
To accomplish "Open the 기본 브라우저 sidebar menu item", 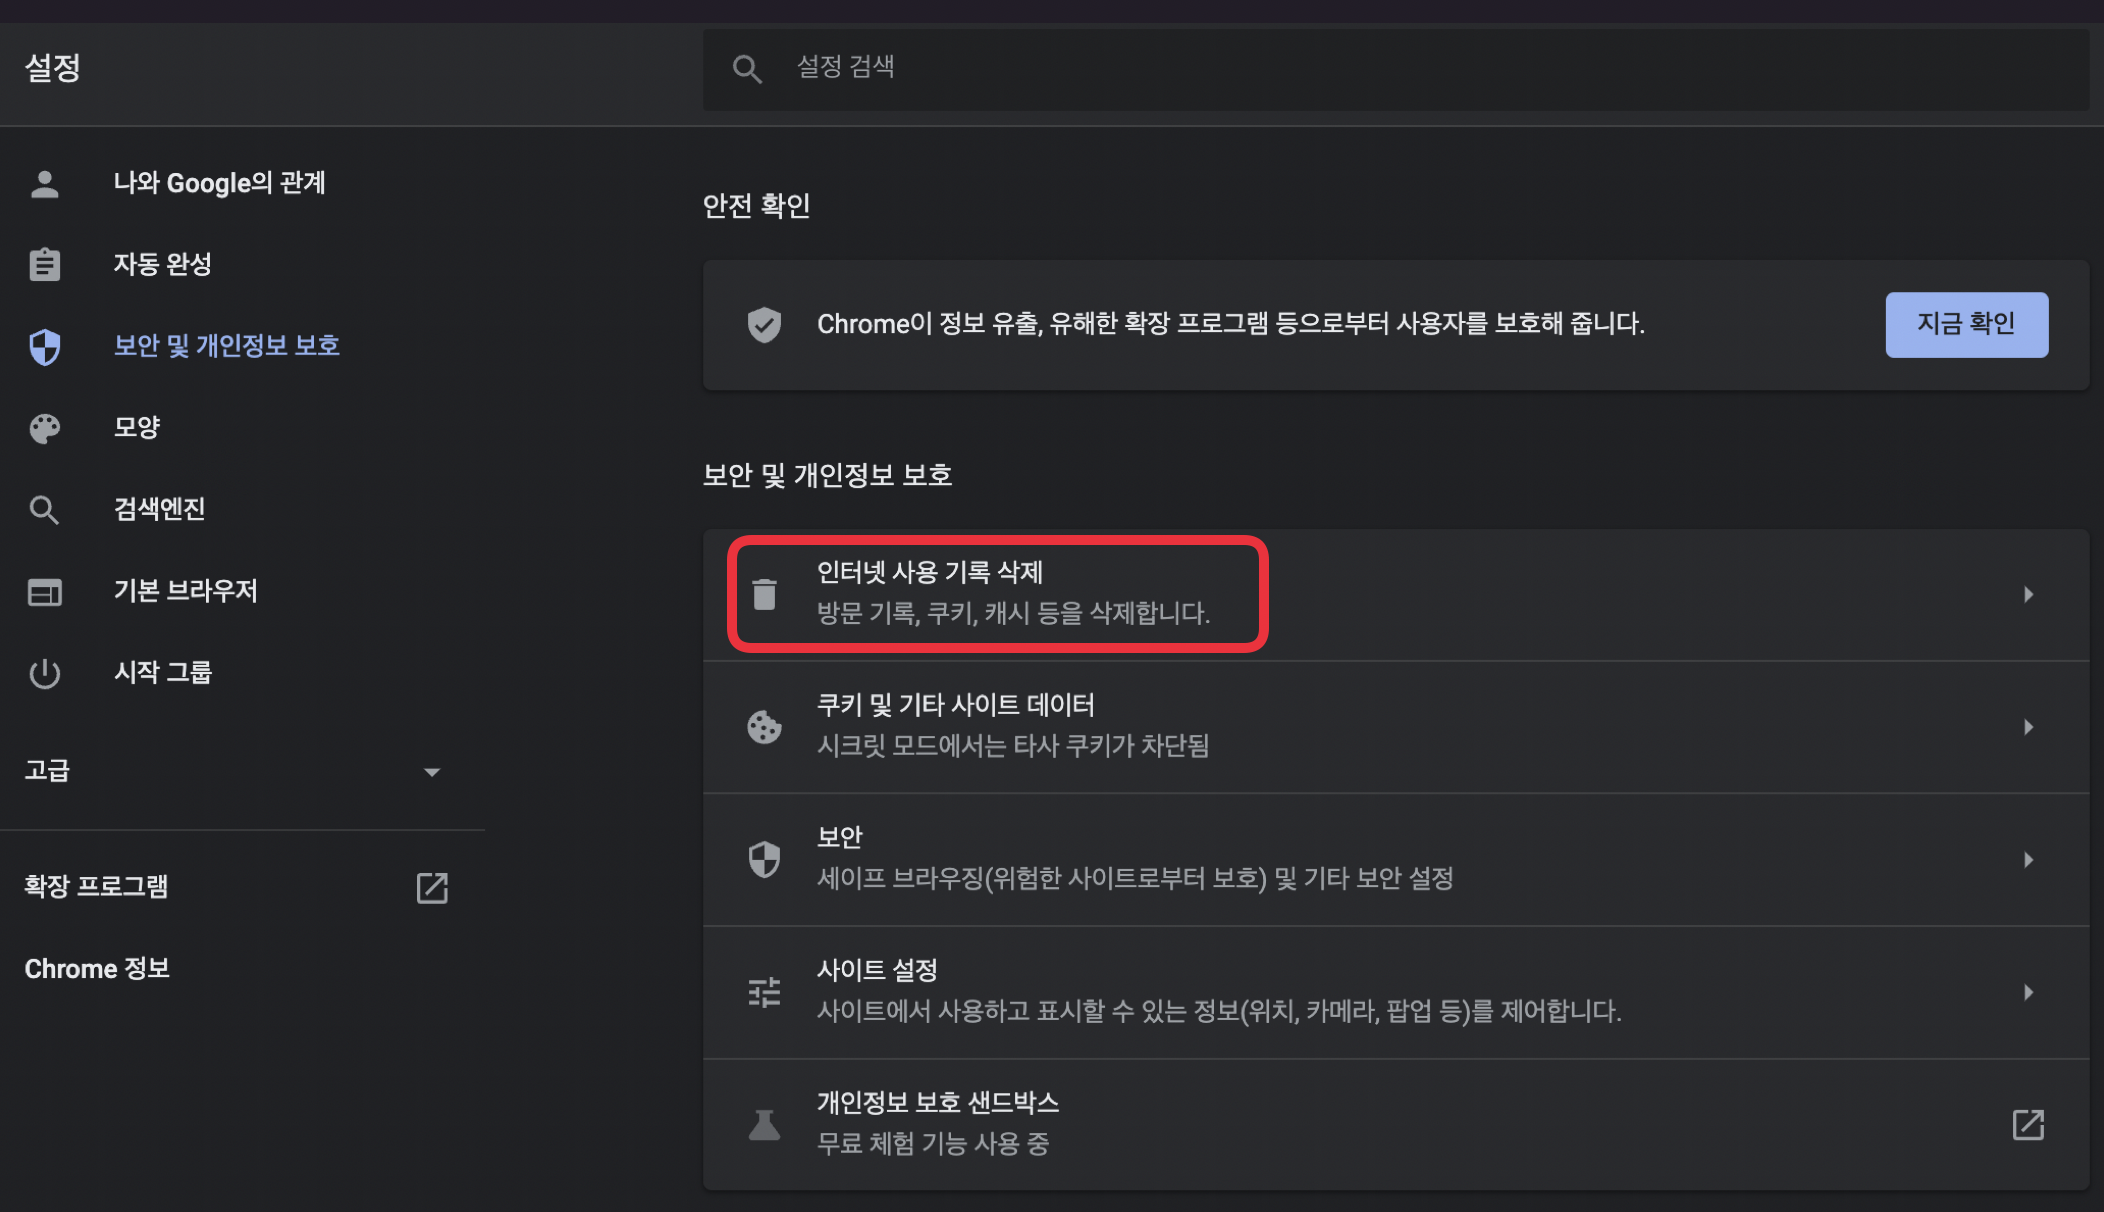I will click(x=185, y=591).
